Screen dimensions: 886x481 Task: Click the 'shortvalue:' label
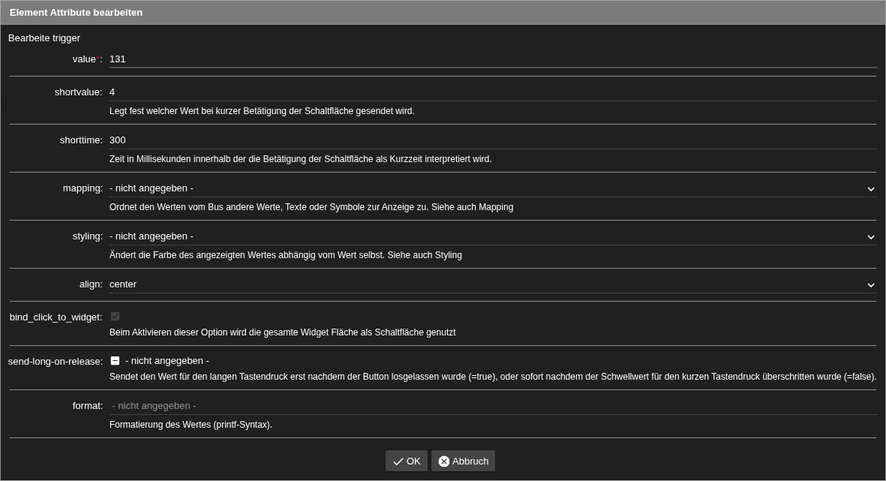coord(79,92)
